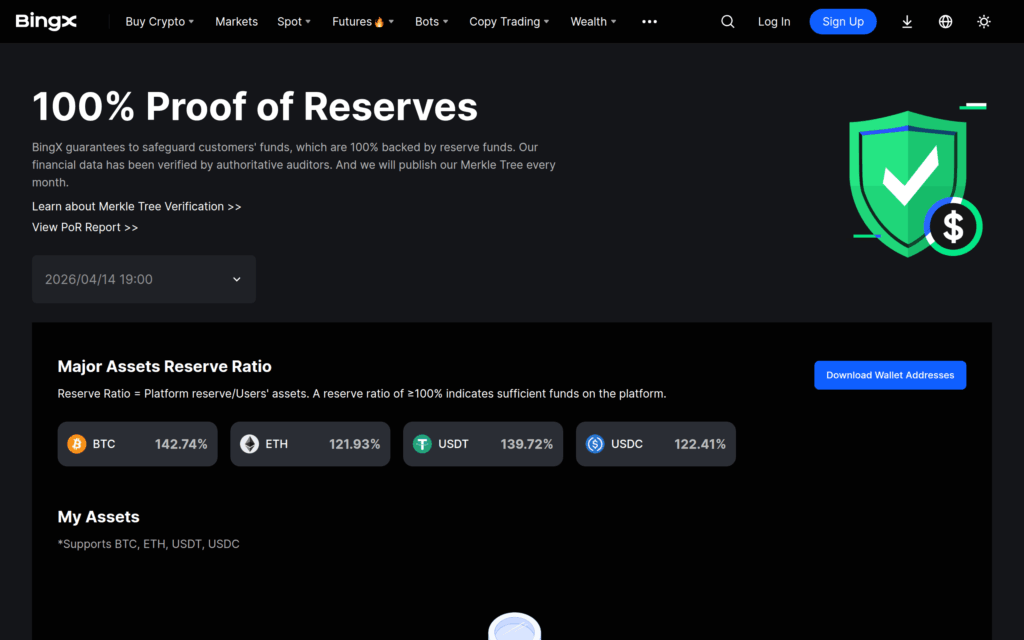Screen dimensions: 1024x640
Task: Select the BTC 142.74% reserve value
Action: [181, 444]
